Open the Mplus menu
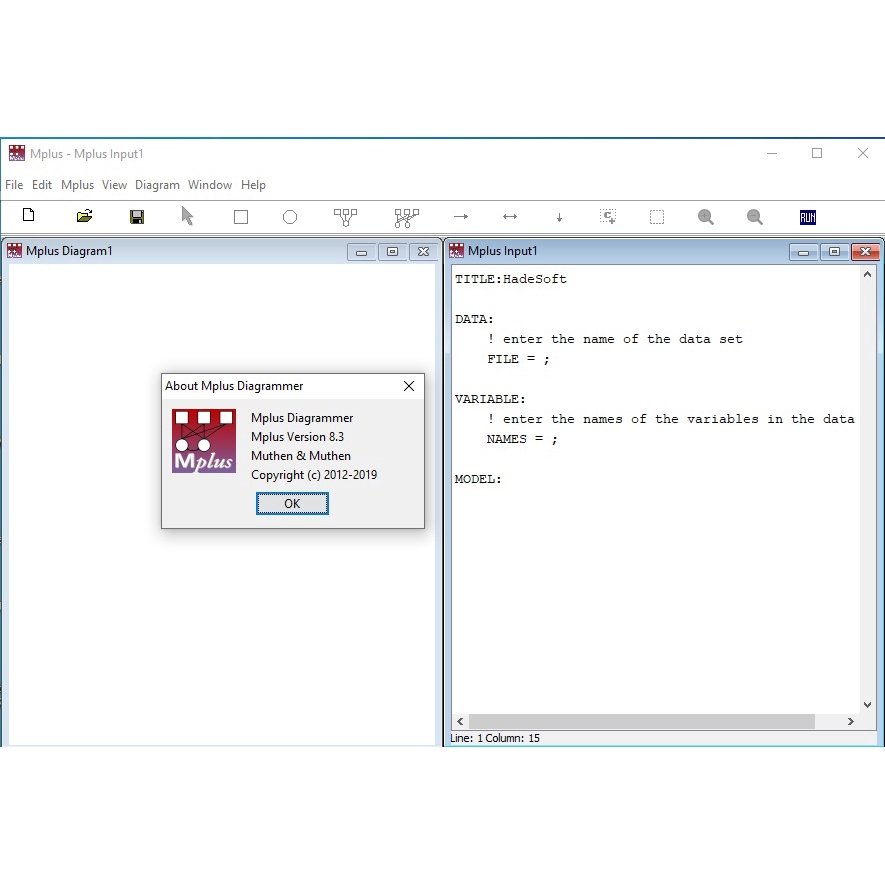Image resolution: width=885 pixels, height=885 pixels. tap(77, 185)
